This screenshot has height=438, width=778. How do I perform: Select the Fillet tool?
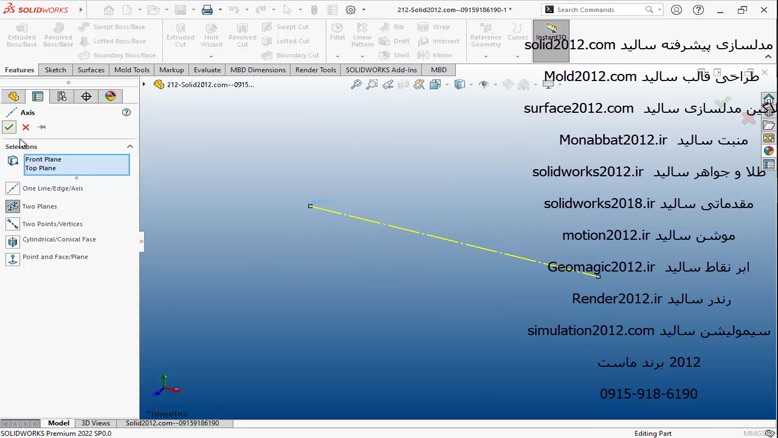[337, 31]
